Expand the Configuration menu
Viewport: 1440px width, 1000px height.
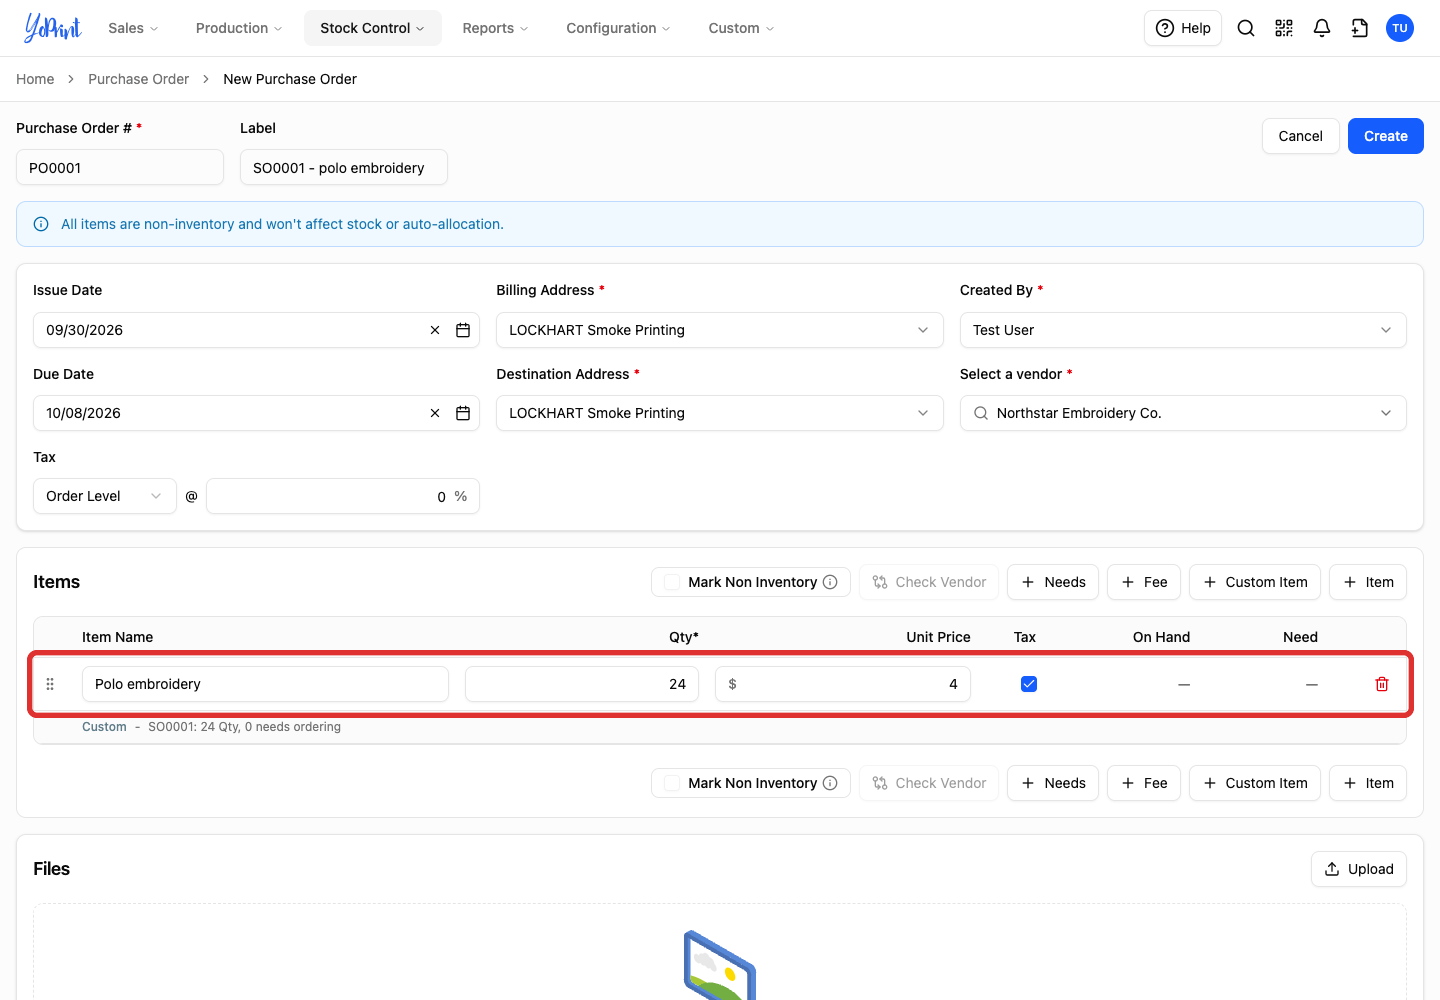click(618, 28)
